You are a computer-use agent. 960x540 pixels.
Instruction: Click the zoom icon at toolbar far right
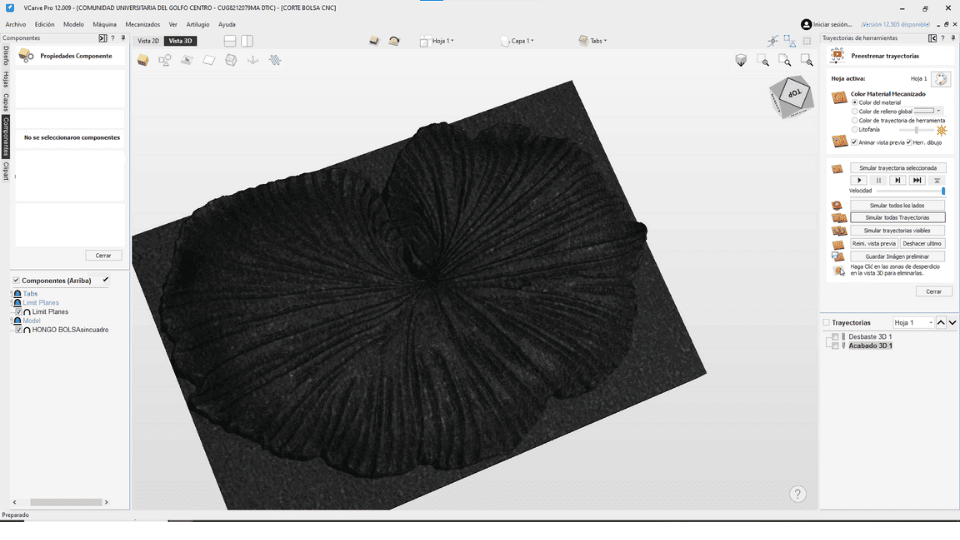point(807,60)
